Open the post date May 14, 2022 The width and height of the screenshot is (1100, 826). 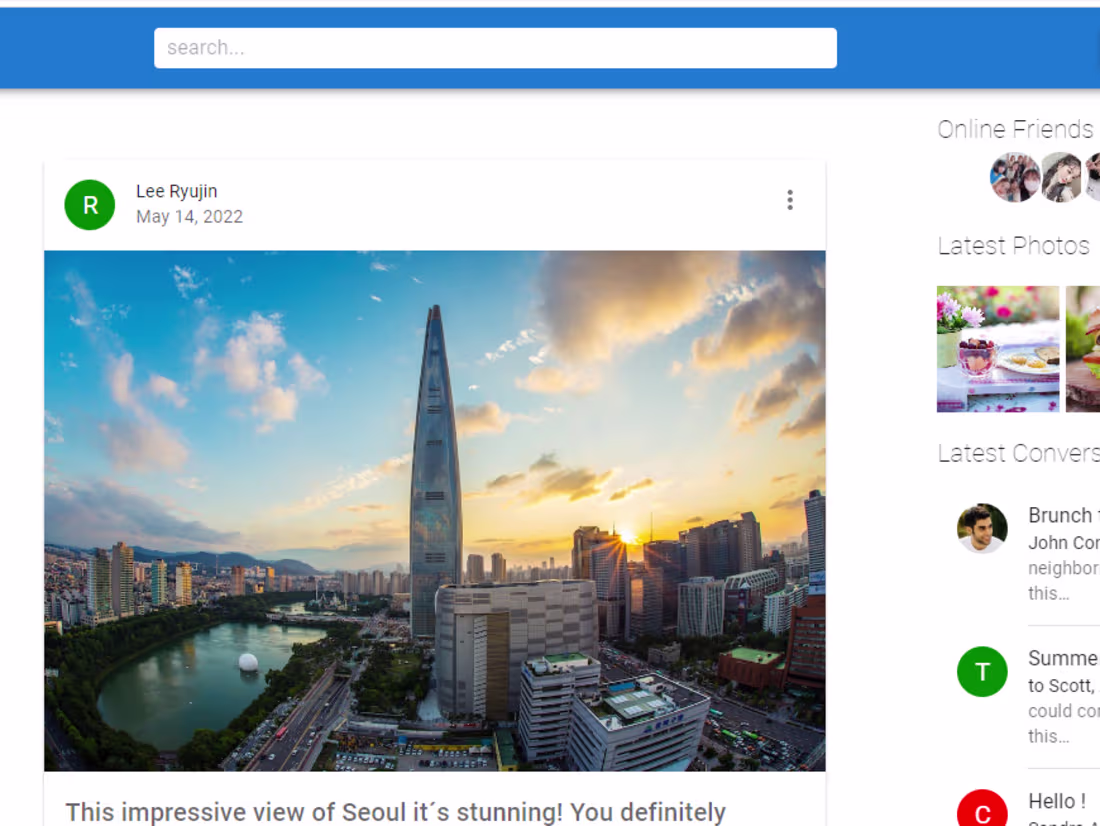pos(190,216)
